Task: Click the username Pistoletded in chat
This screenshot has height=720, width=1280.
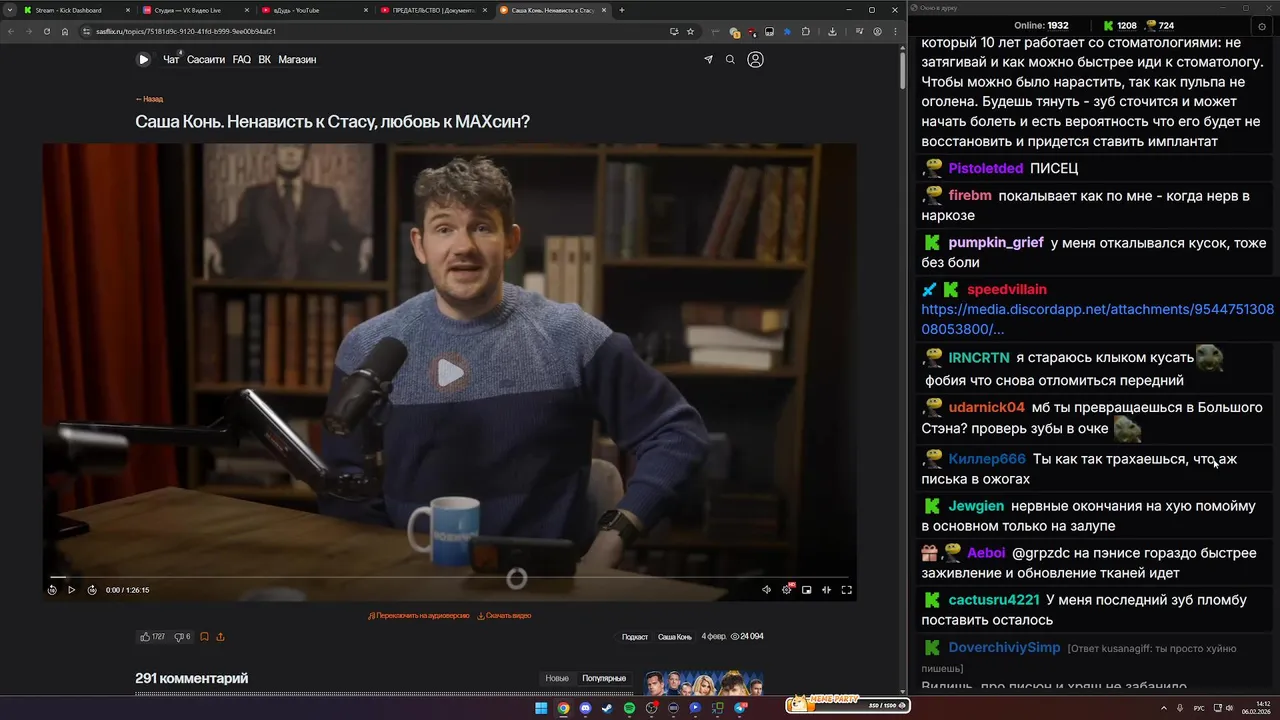Action: (x=986, y=168)
